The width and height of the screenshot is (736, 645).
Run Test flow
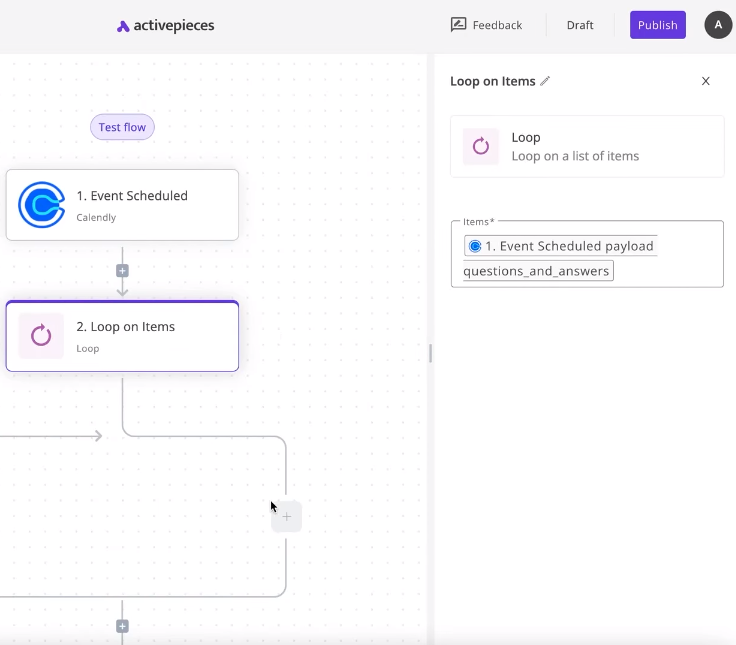coord(122,127)
